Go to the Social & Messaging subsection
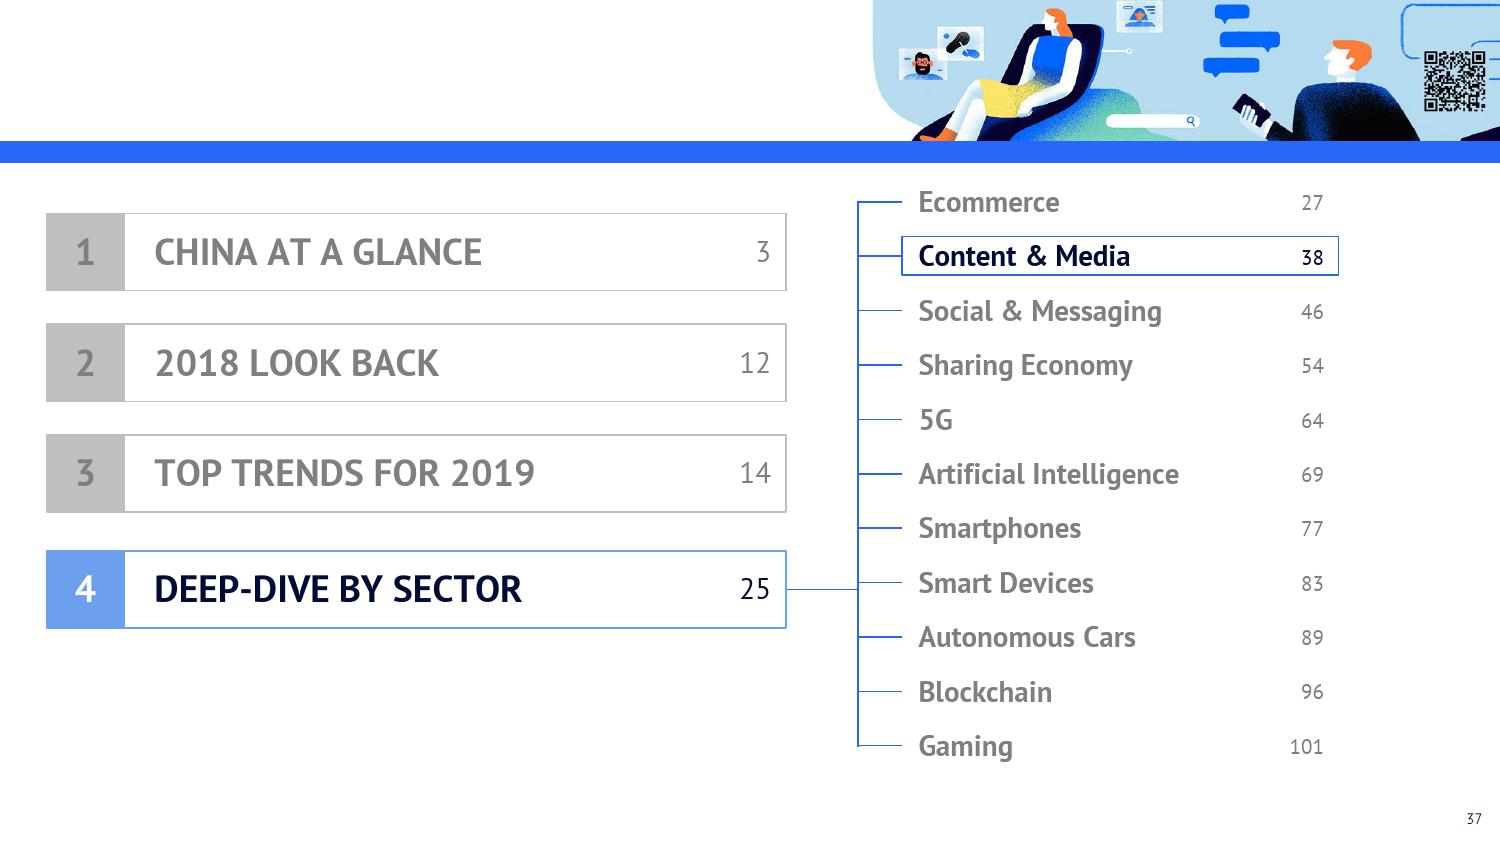The height and width of the screenshot is (844, 1500). (1040, 311)
